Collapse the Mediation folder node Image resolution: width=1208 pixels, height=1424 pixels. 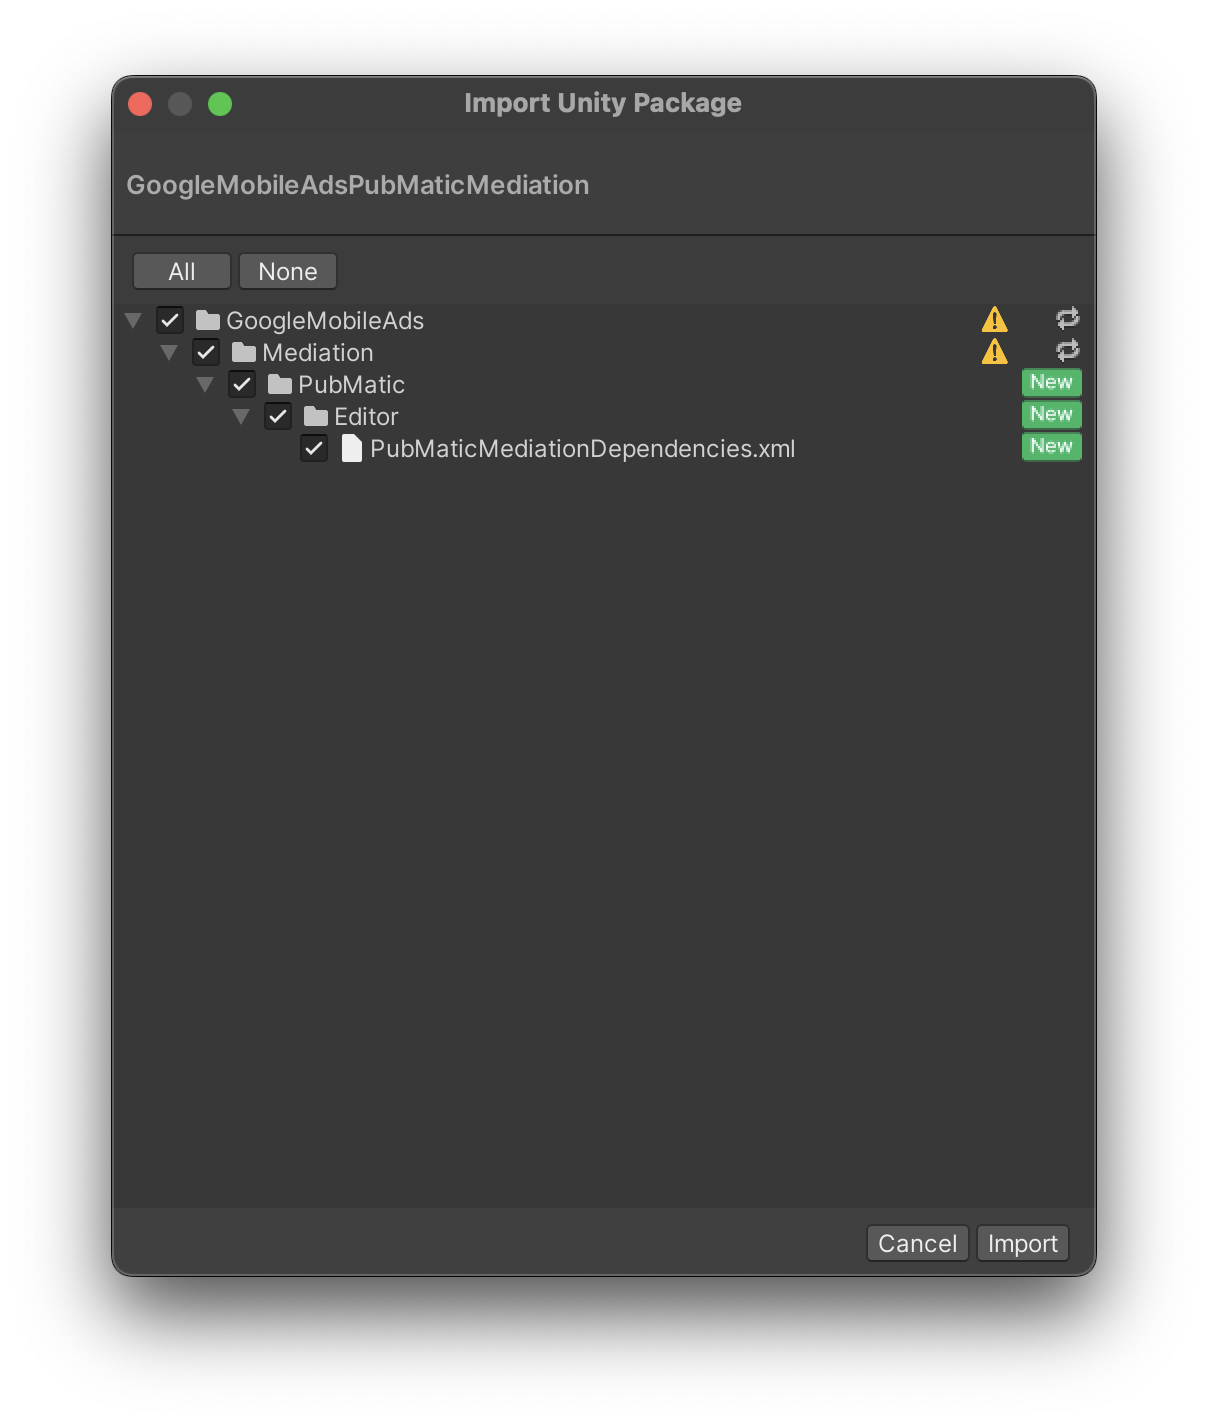[x=169, y=351]
